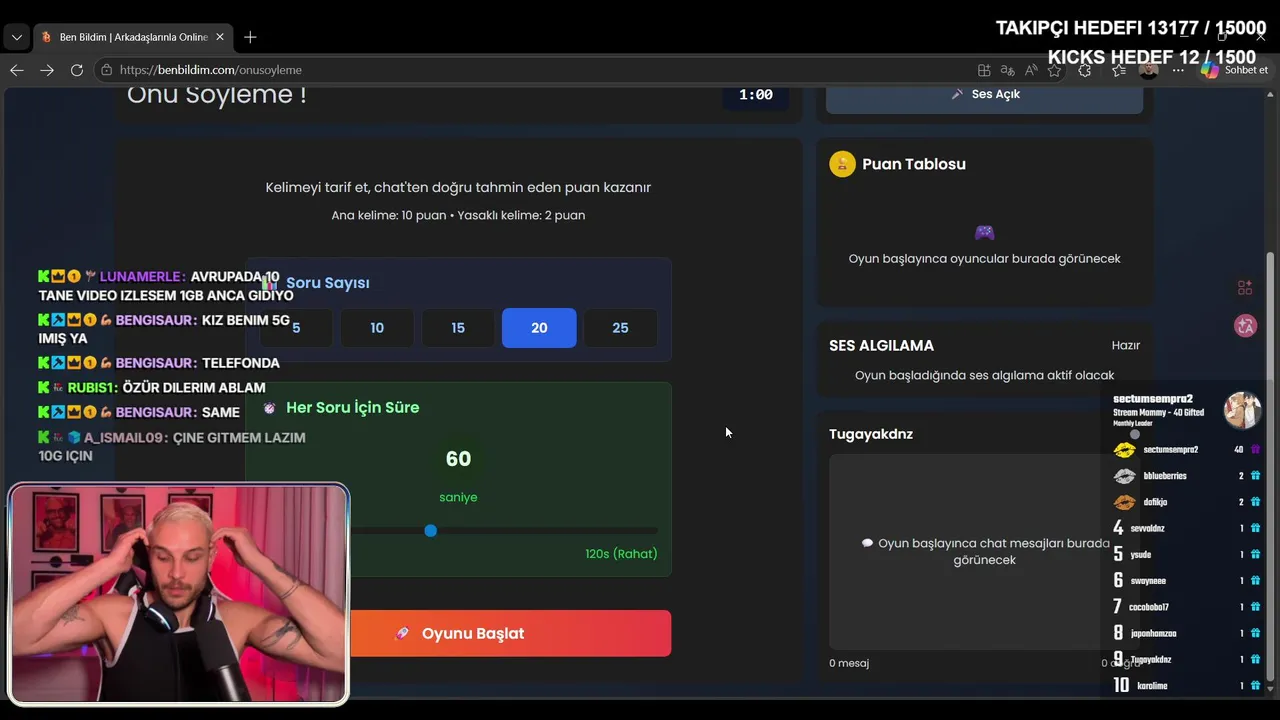Open the favorites list

pyautogui.click(x=1118, y=70)
